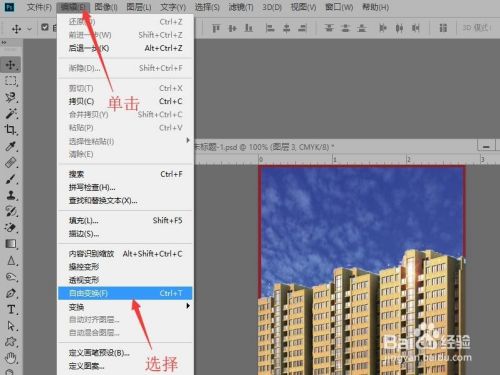Screen dimensions: 500x375
Task: Toggle the Auto-Select checkbox in options bar
Action: 45,27
